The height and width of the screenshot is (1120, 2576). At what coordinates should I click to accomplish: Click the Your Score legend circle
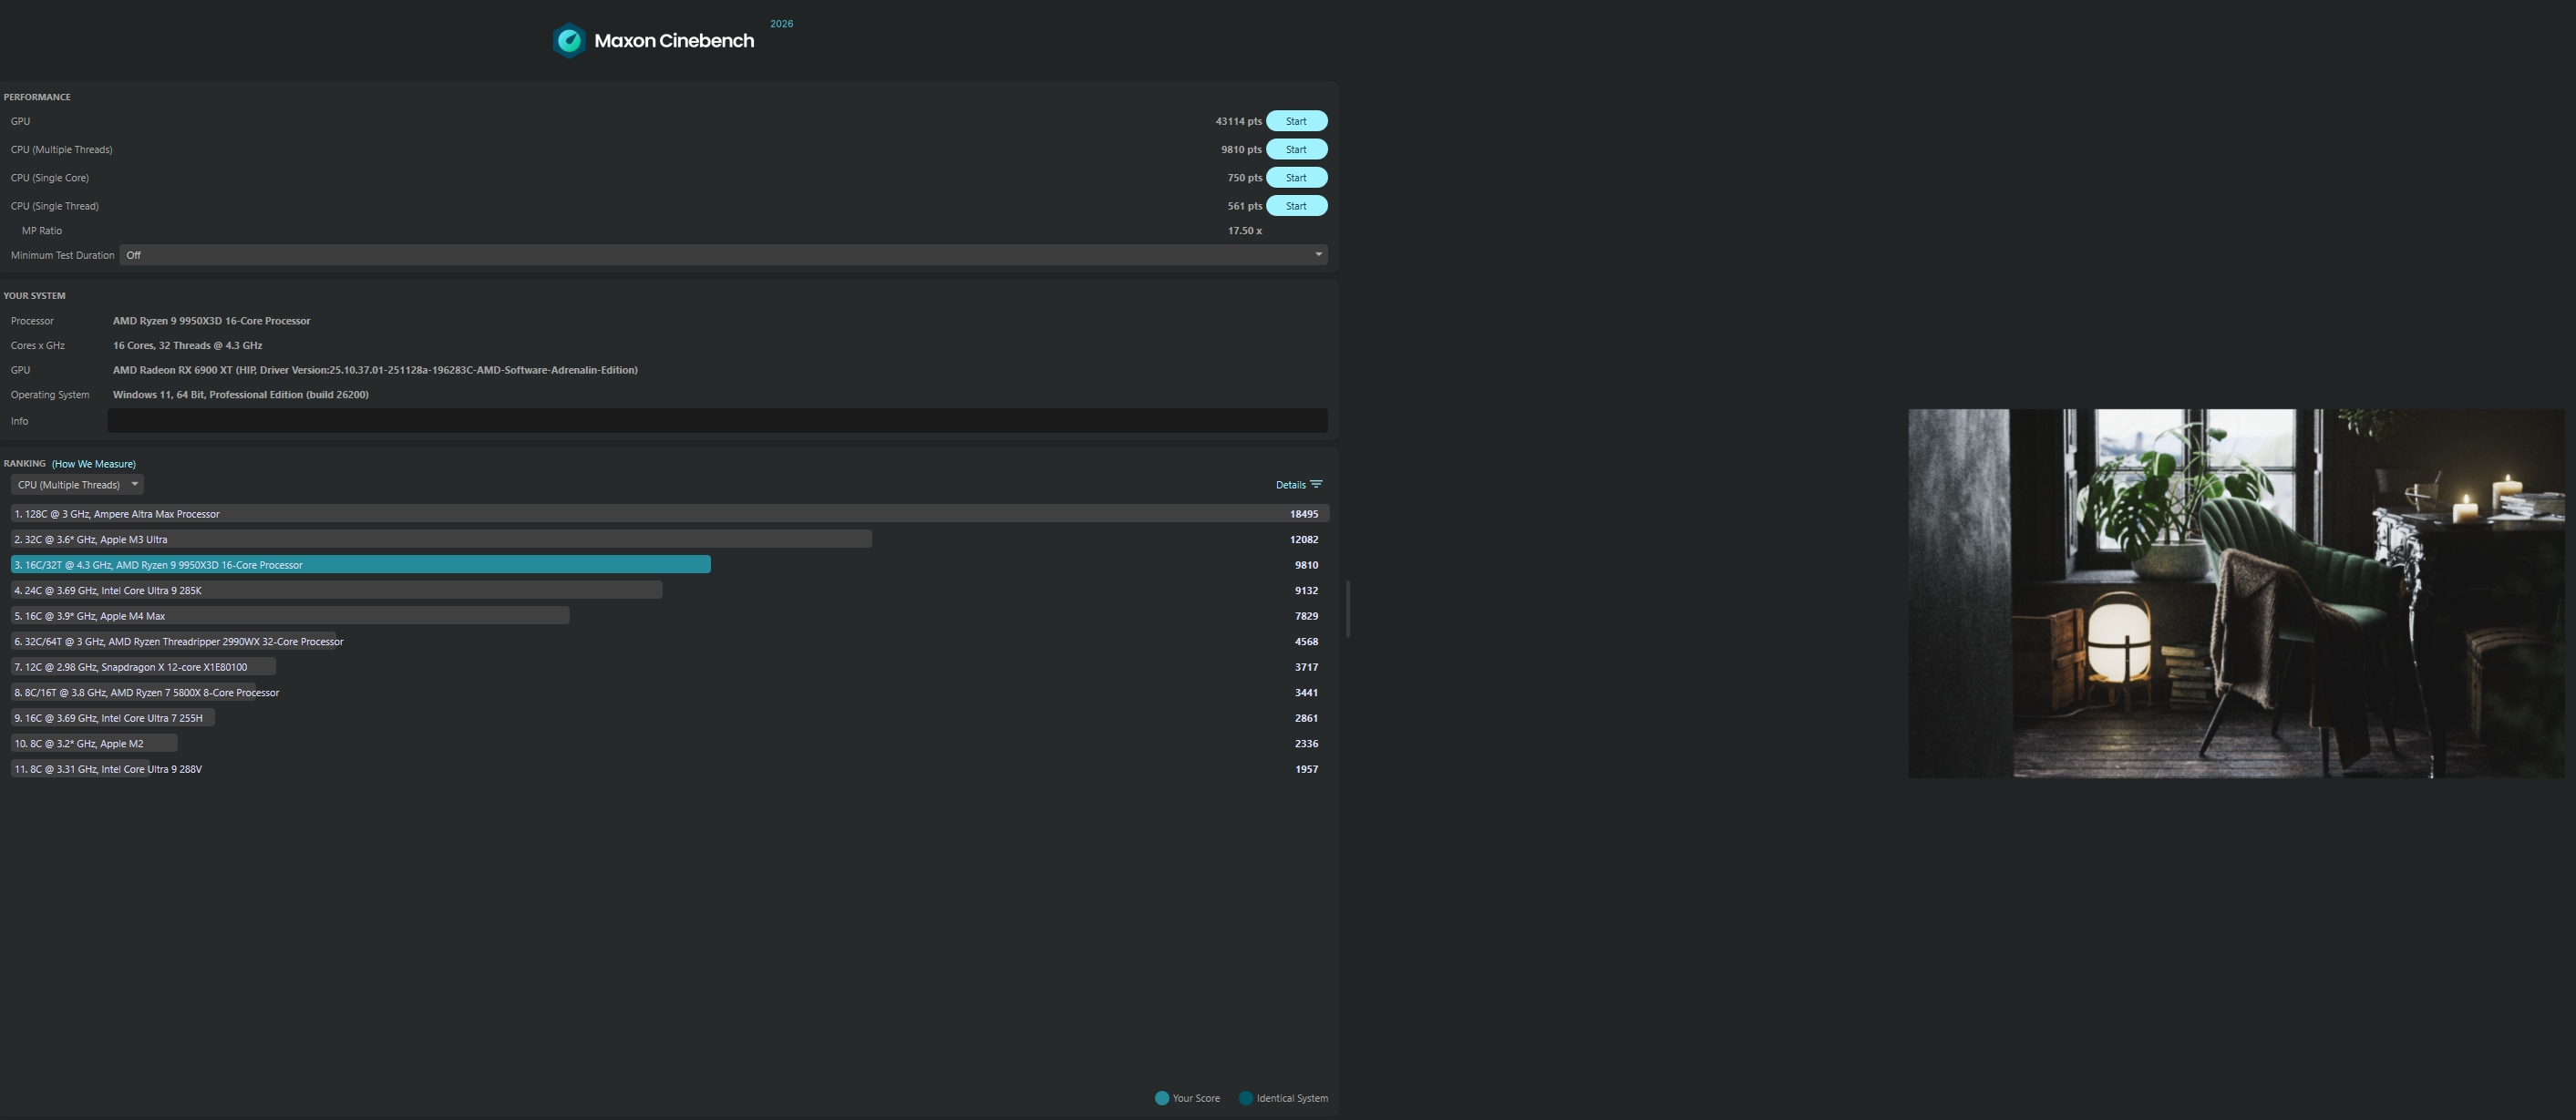point(1162,1098)
